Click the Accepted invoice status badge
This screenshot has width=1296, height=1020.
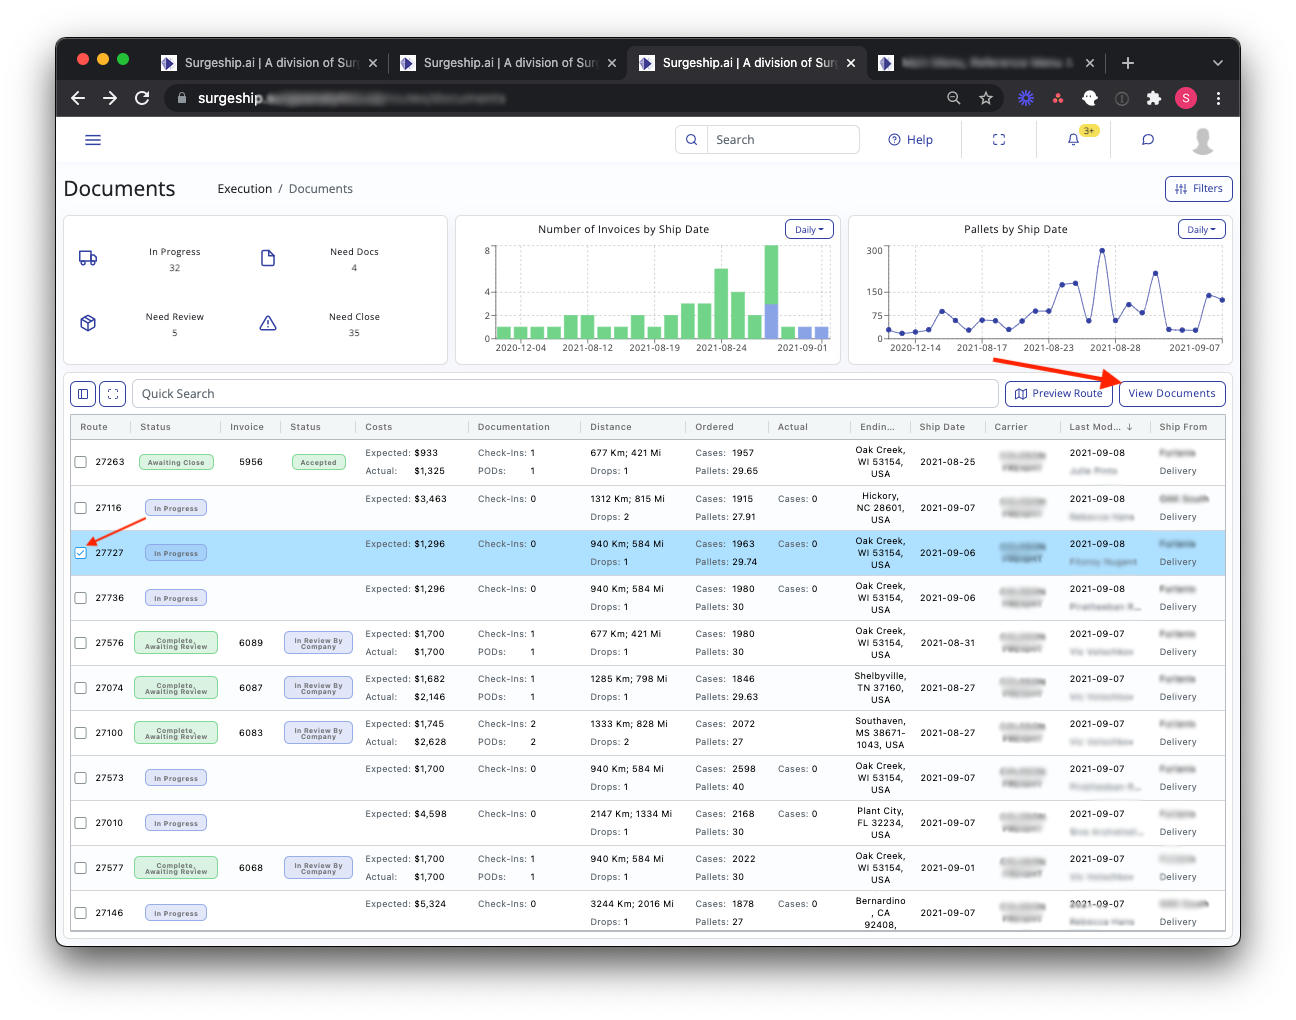click(319, 462)
